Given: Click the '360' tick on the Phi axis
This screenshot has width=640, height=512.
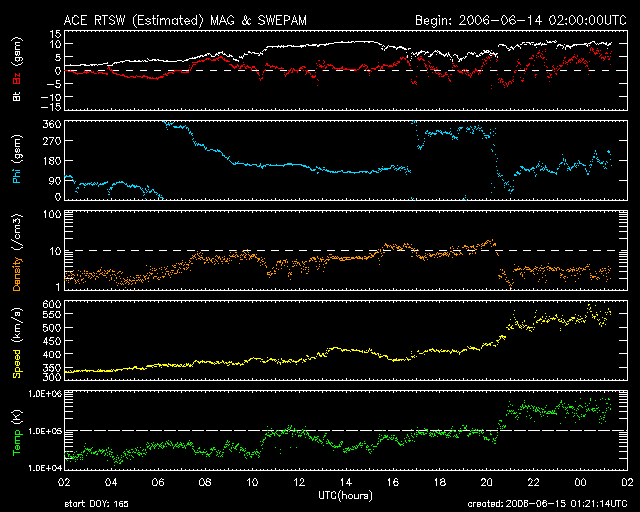Looking at the screenshot, I should point(52,125).
